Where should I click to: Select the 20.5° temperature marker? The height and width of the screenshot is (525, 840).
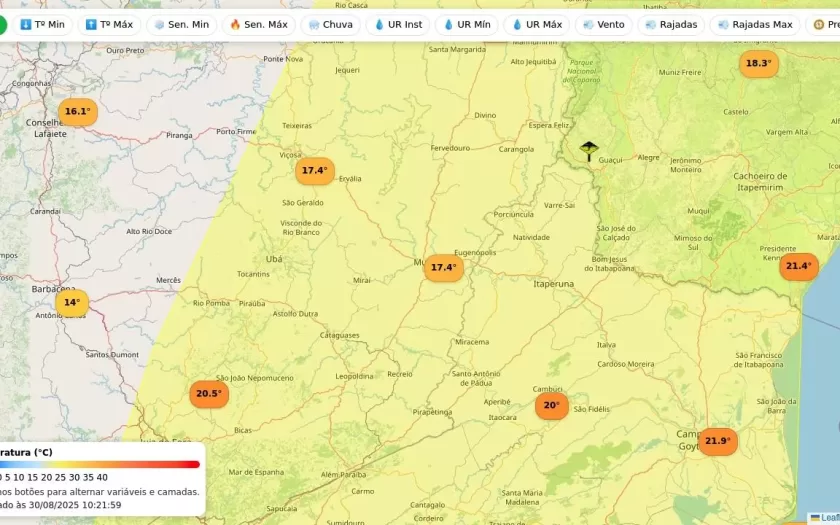pos(209,394)
